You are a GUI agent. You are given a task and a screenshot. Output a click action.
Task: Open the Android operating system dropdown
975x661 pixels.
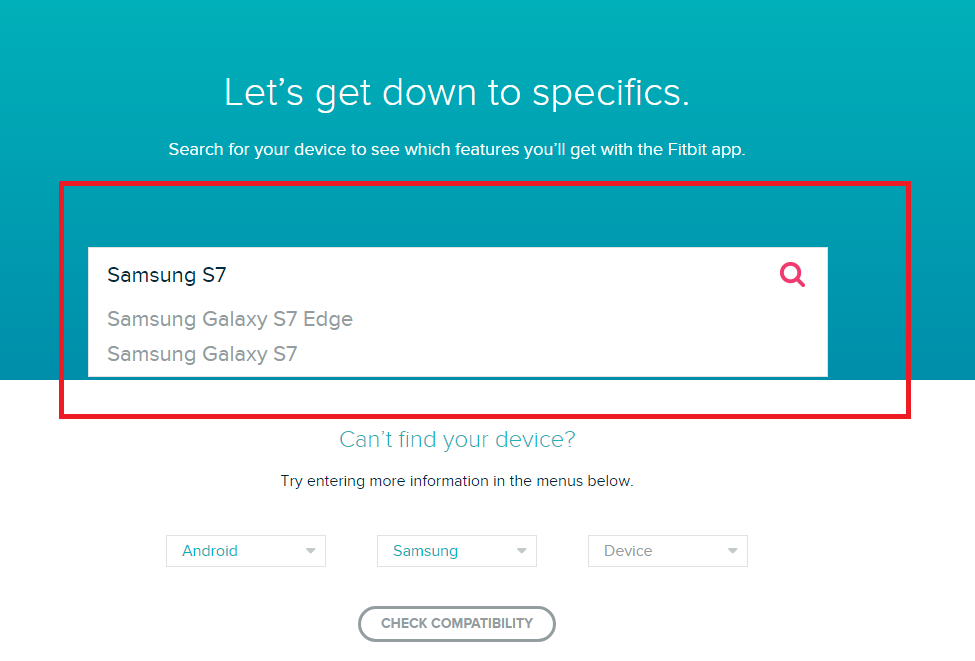(x=245, y=551)
